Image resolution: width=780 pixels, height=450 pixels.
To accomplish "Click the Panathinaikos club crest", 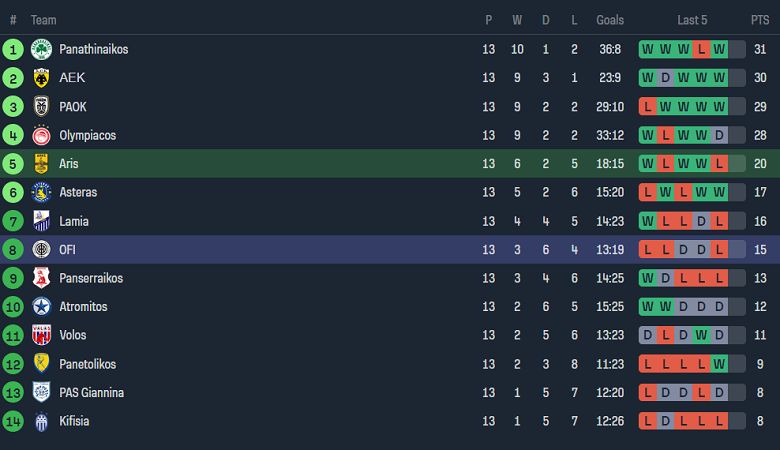I will 41,49.
